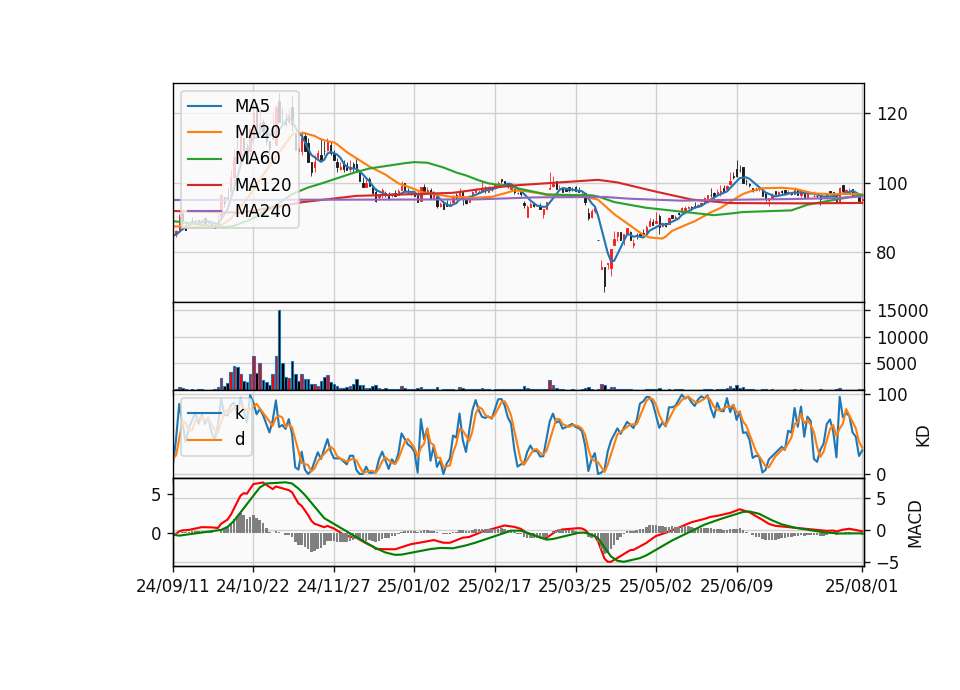
Task: Click the k legend entry in KD panel
Action: 239,413
